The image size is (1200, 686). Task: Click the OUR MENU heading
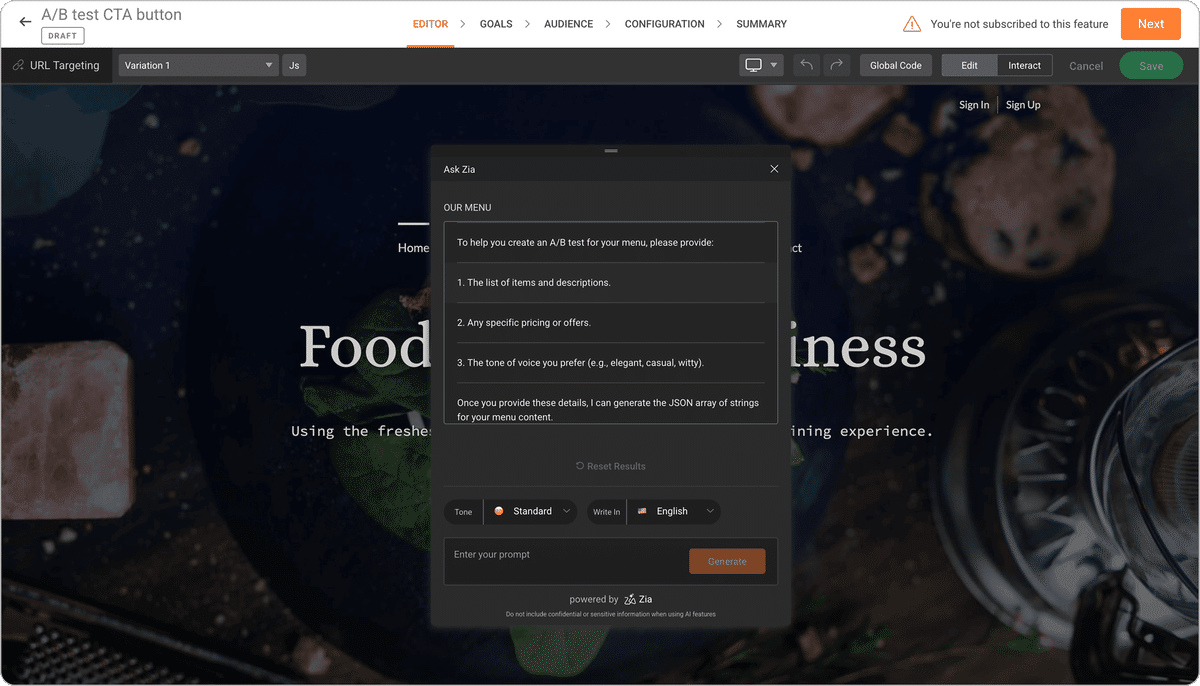pyautogui.click(x=467, y=208)
